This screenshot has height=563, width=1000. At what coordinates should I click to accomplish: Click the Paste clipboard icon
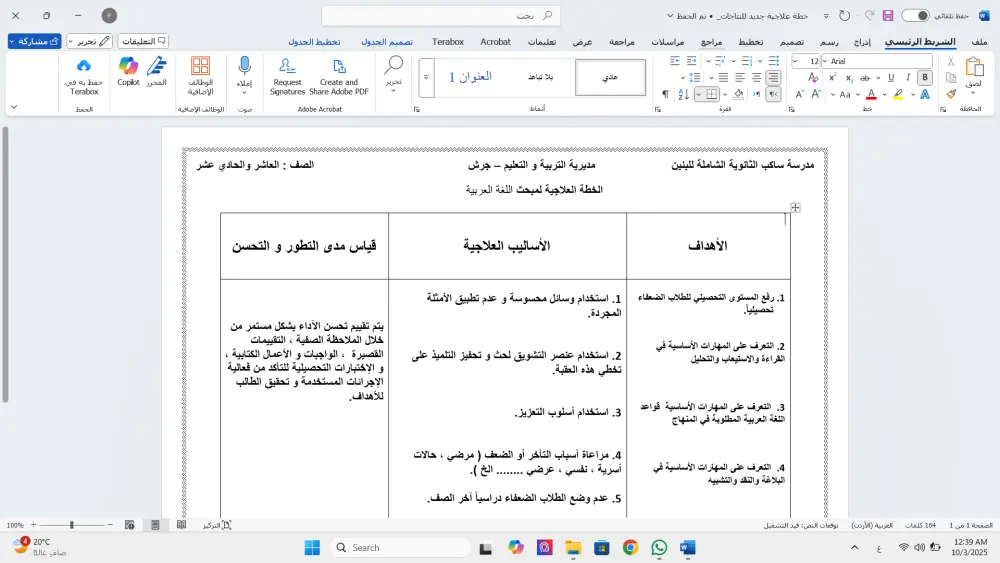click(x=974, y=66)
